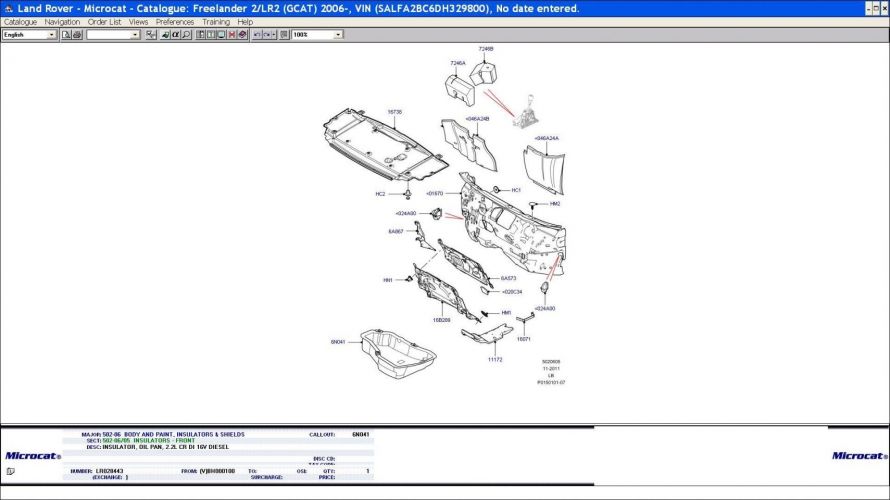Click the toolbar icon right of the magnifier
This screenshot has width=890, height=500.
(x=200, y=35)
